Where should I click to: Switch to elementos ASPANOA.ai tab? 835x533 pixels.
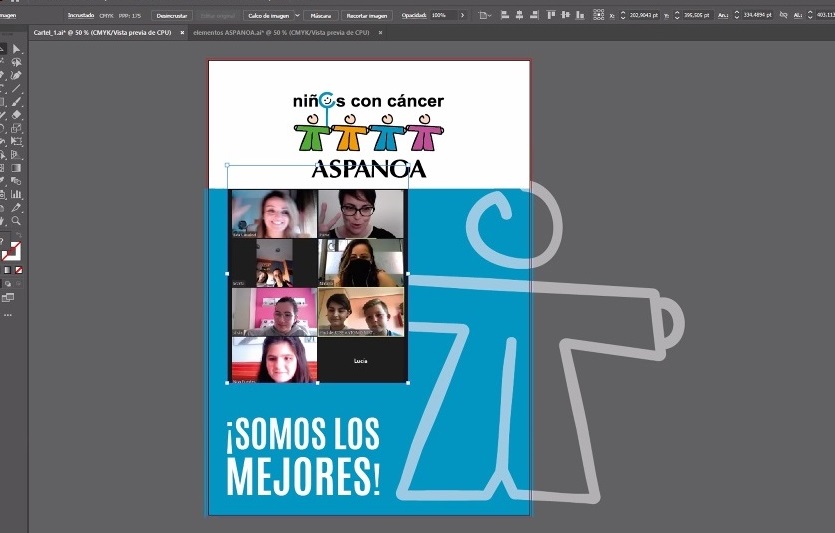(281, 32)
